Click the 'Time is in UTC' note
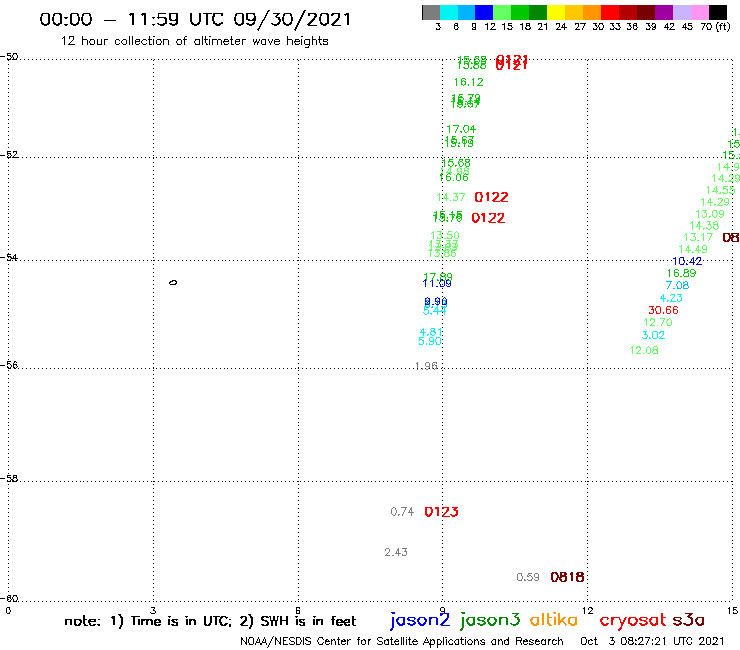 tap(180, 621)
